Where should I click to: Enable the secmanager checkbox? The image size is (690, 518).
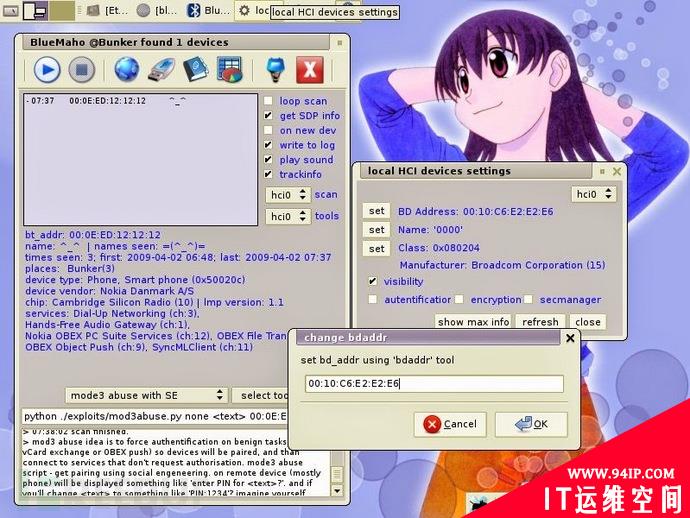(x=528, y=300)
